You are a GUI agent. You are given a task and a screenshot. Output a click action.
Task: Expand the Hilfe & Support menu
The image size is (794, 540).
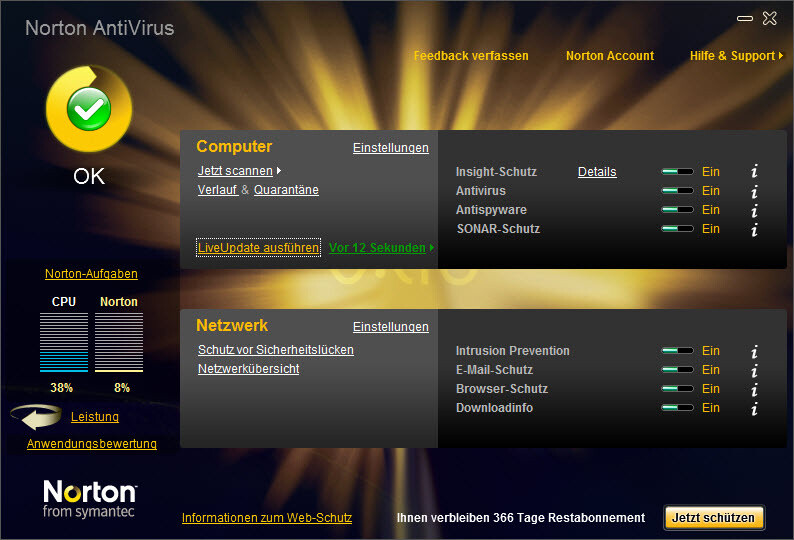[x=736, y=56]
